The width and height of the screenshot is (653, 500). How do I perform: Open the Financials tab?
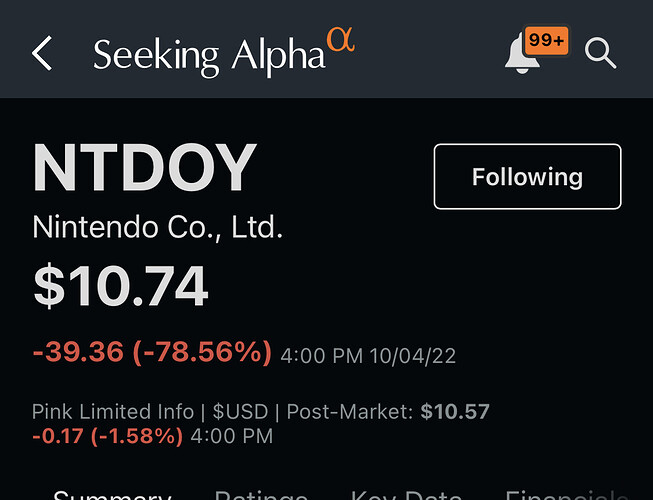[x=566, y=495]
